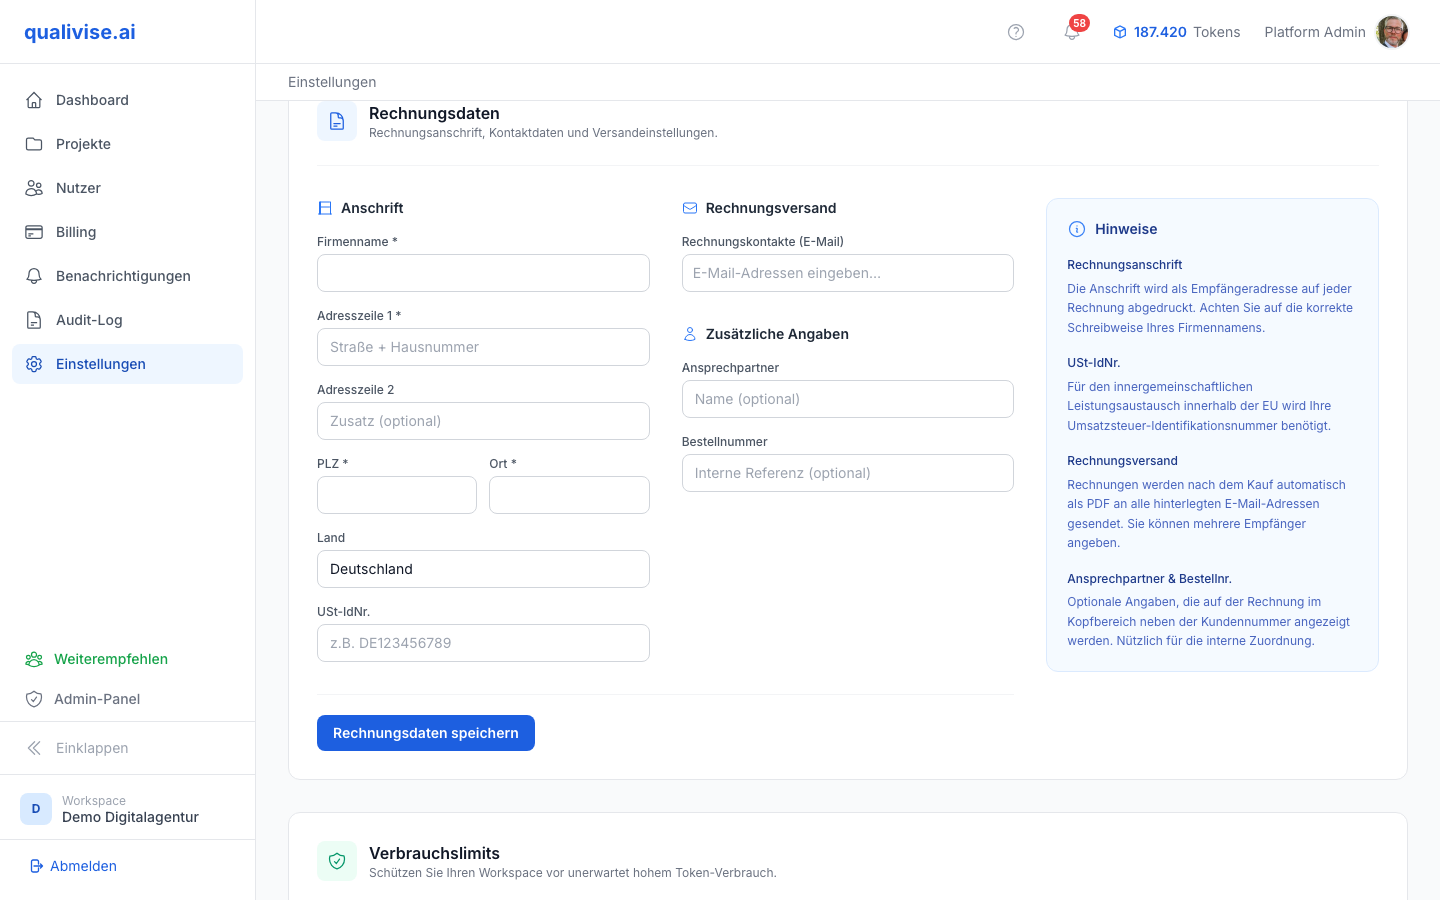The image size is (1440, 900).
Task: Click the Benachrichtigungen bell icon in sidebar
Action: [34, 276]
